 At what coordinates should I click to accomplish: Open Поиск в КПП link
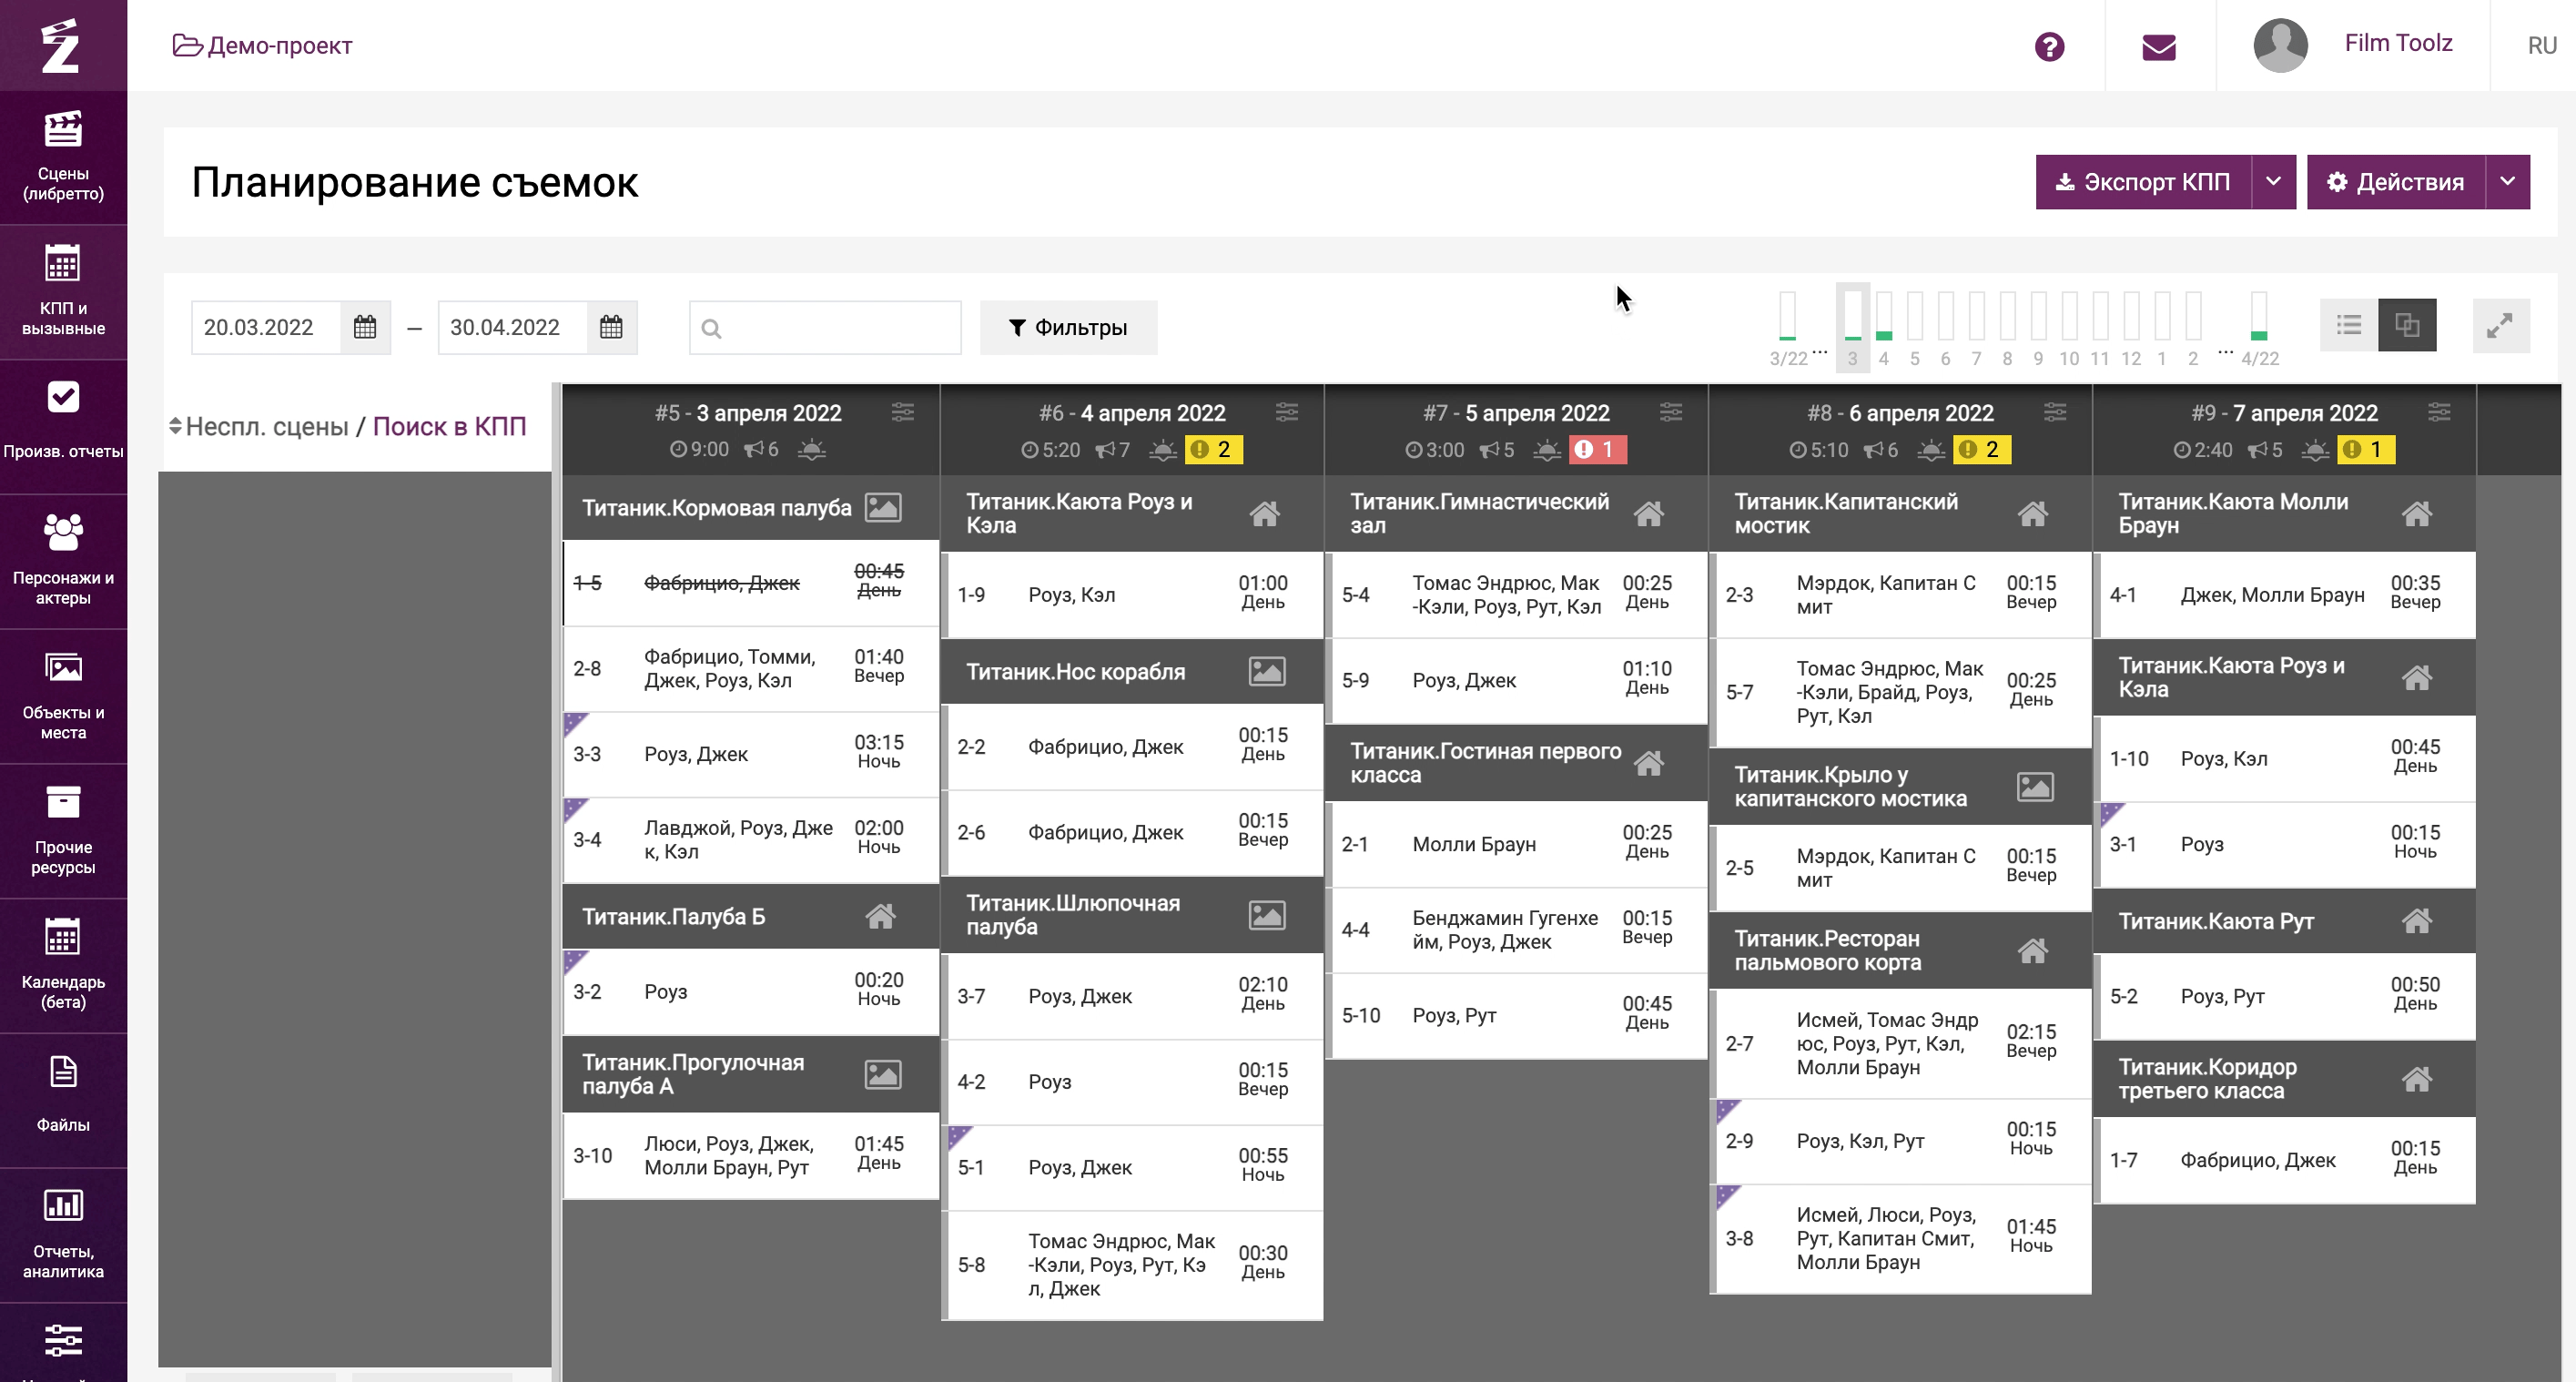(x=449, y=427)
